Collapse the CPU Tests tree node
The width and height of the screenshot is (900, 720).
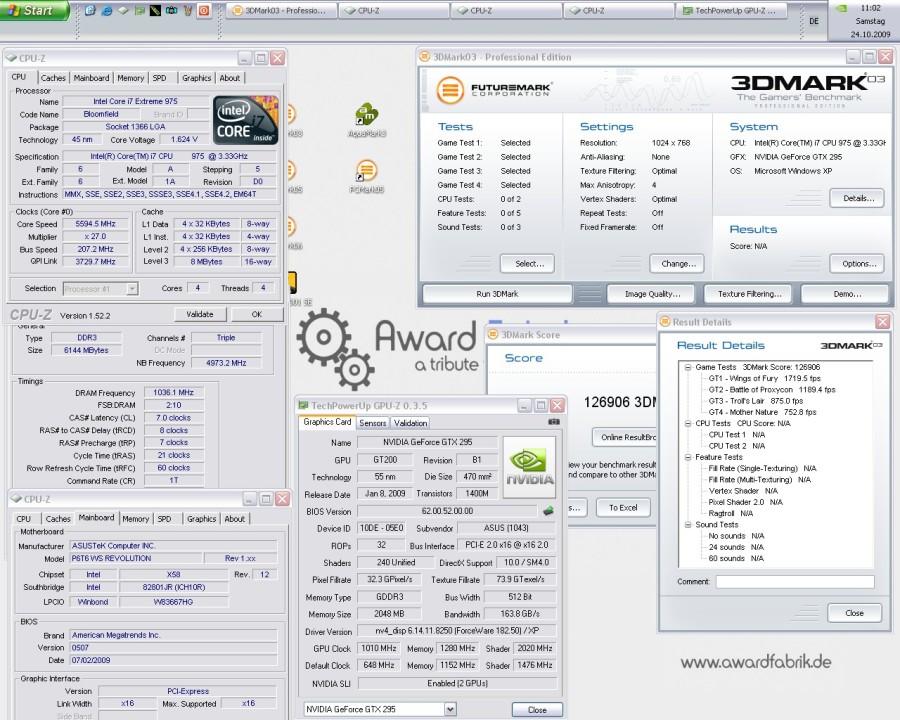click(687, 423)
